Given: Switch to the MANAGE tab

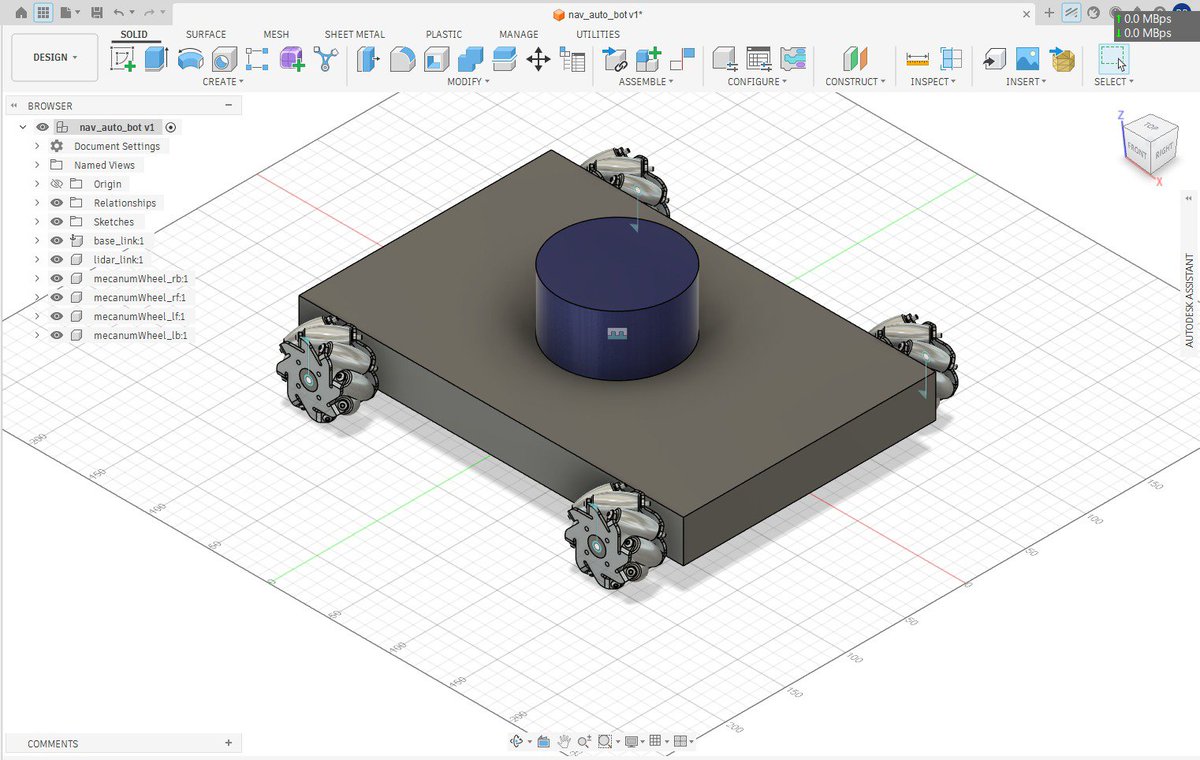Looking at the screenshot, I should coord(519,34).
